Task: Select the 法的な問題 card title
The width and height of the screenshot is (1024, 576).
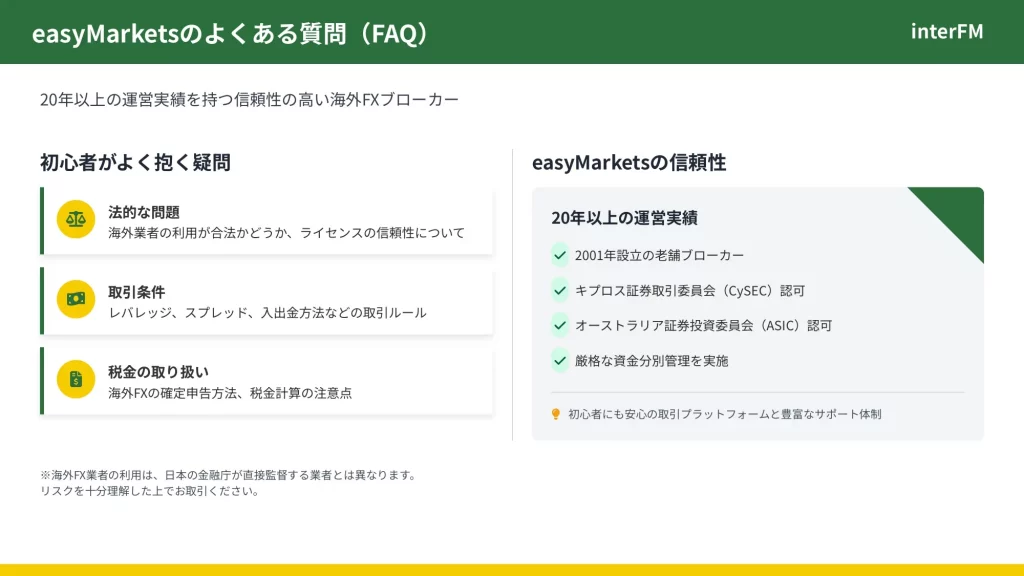Action: 144,212
